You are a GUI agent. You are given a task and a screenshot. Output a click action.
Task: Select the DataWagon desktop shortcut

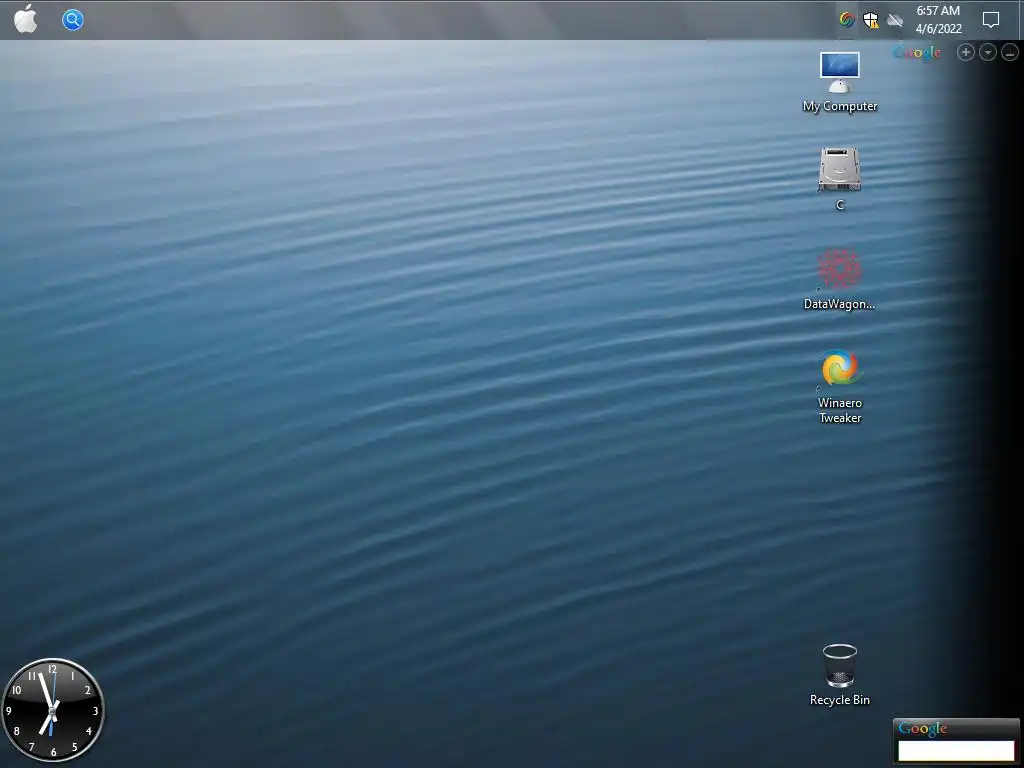tap(839, 279)
